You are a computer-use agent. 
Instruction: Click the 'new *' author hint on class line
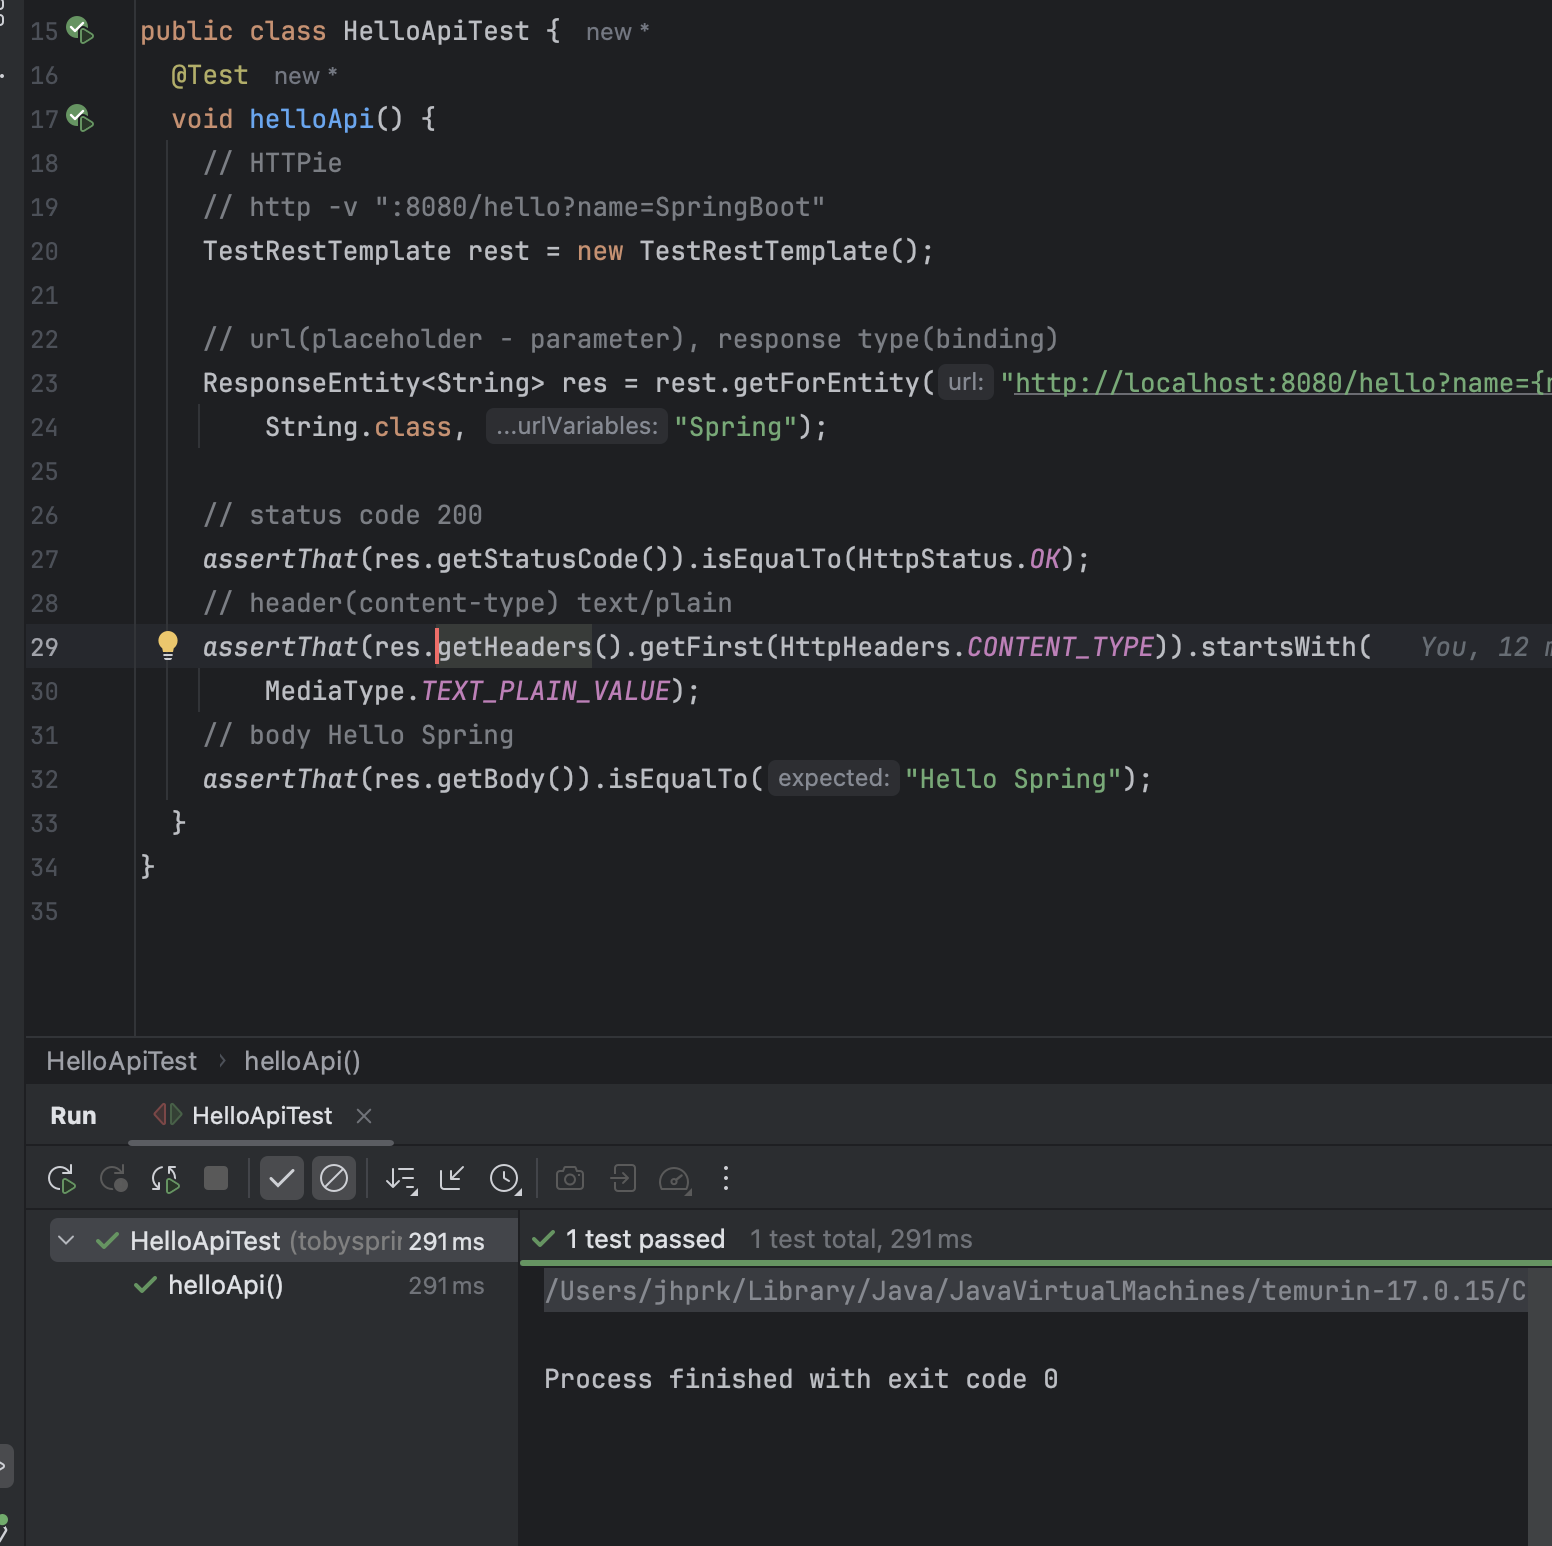618,32
